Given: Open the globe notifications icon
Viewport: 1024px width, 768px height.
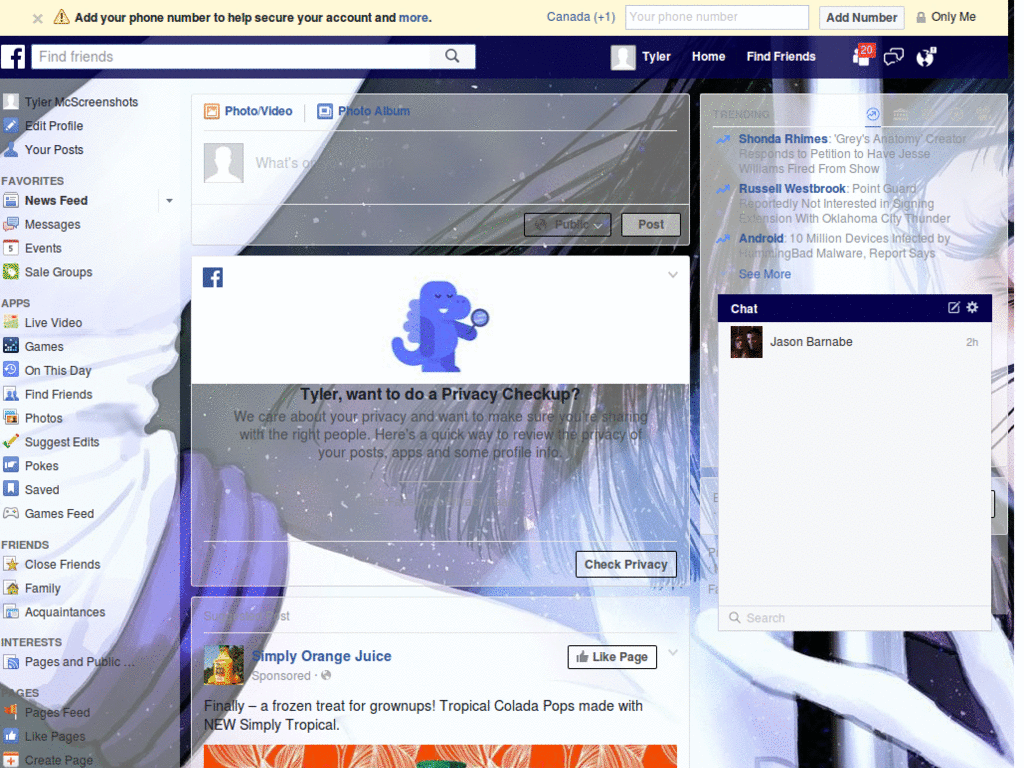Looking at the screenshot, I should tap(925, 57).
